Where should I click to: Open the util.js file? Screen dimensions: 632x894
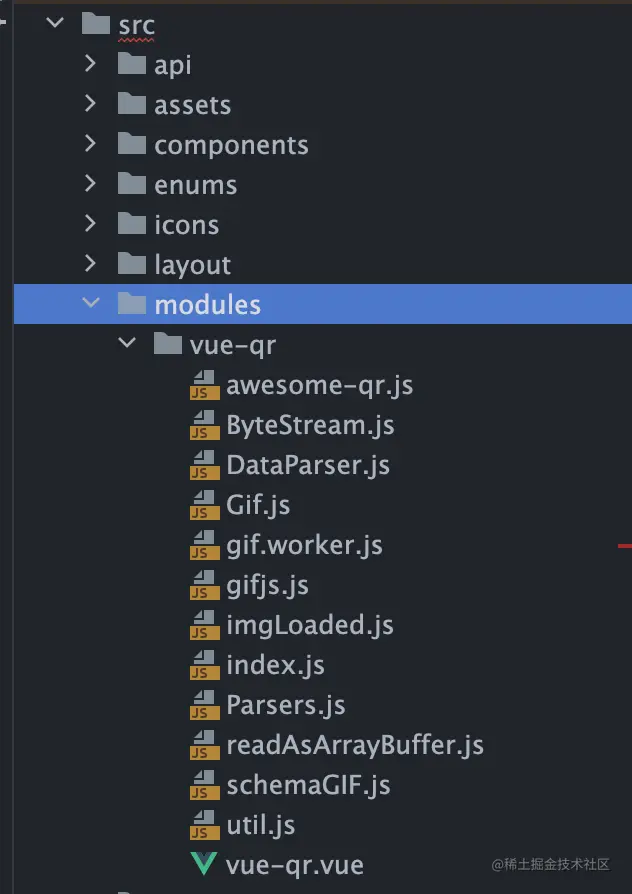pos(260,825)
